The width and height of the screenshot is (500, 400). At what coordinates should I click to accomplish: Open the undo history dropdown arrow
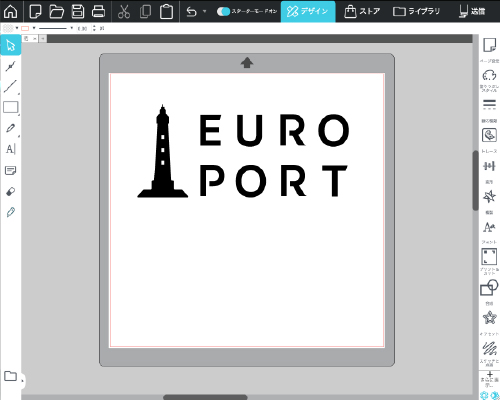pos(204,11)
